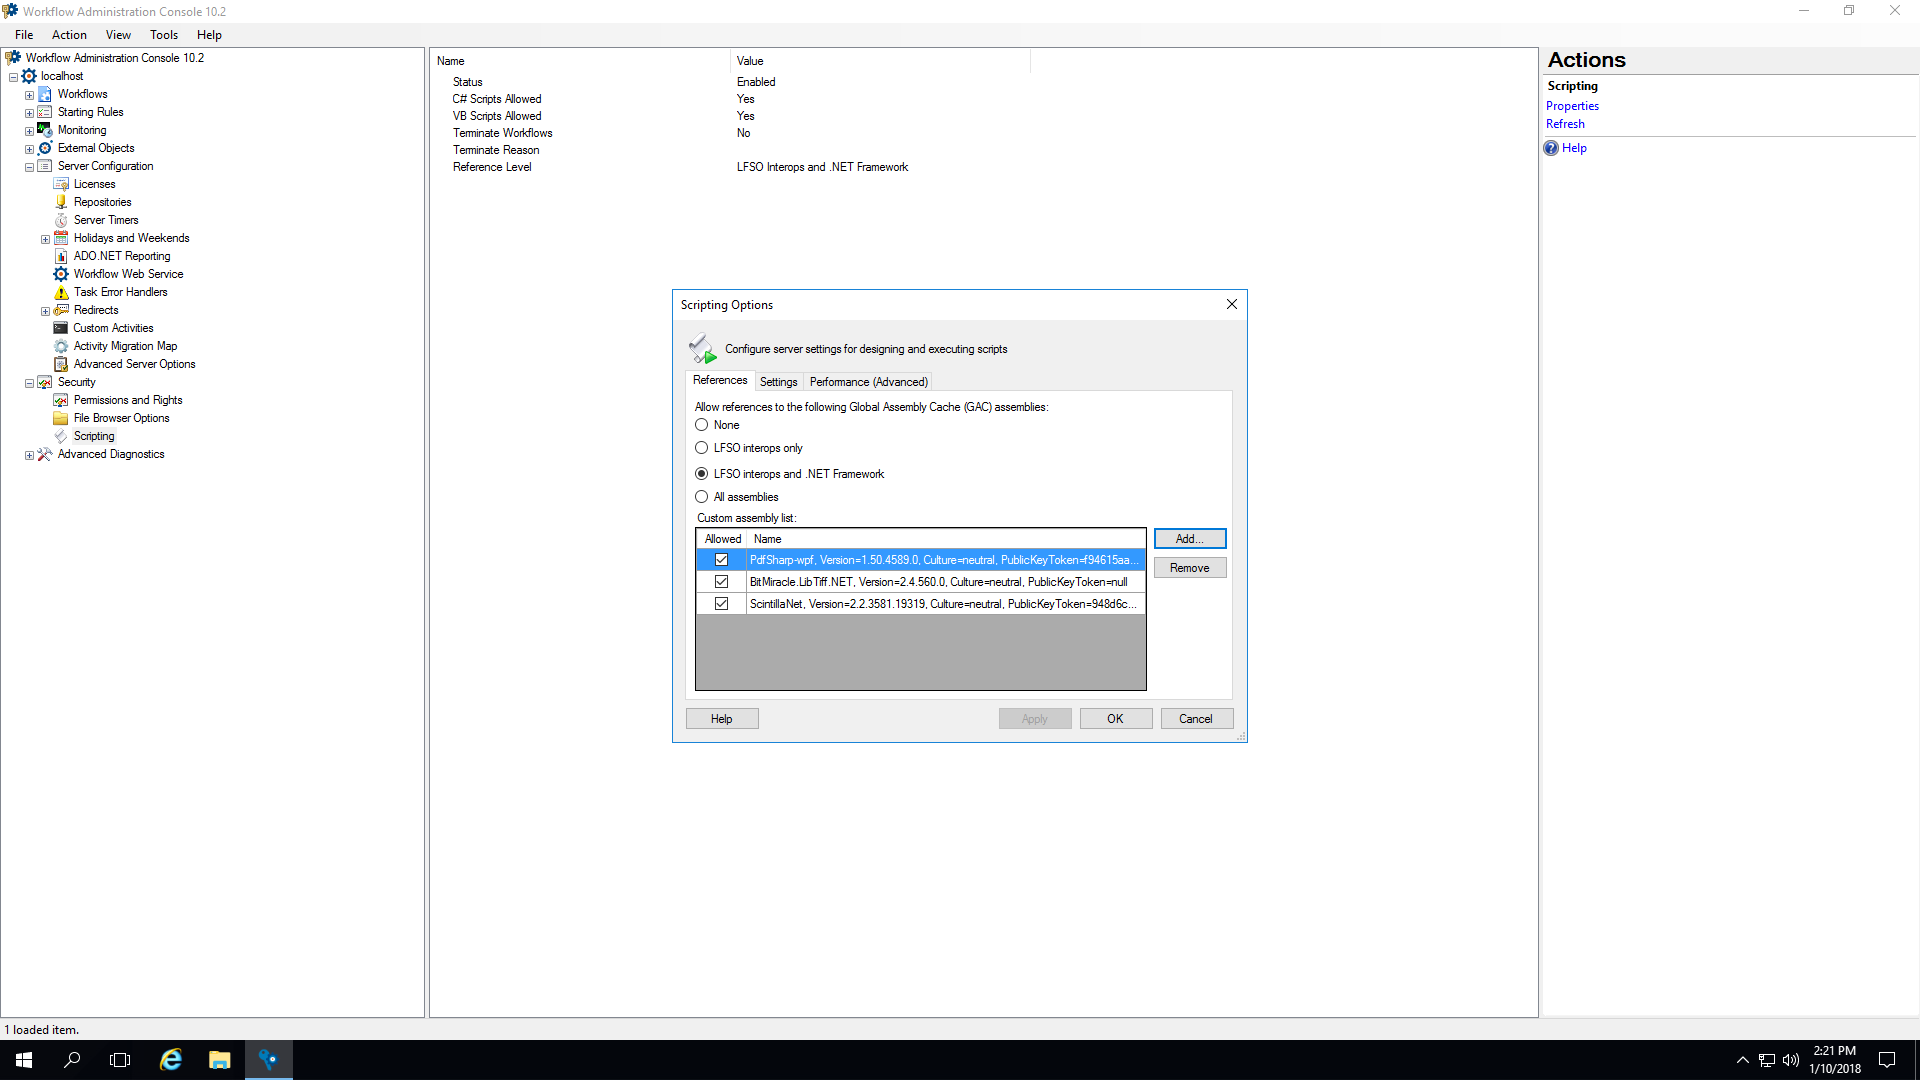1920x1080 pixels.
Task: Select the References tab
Action: [720, 380]
